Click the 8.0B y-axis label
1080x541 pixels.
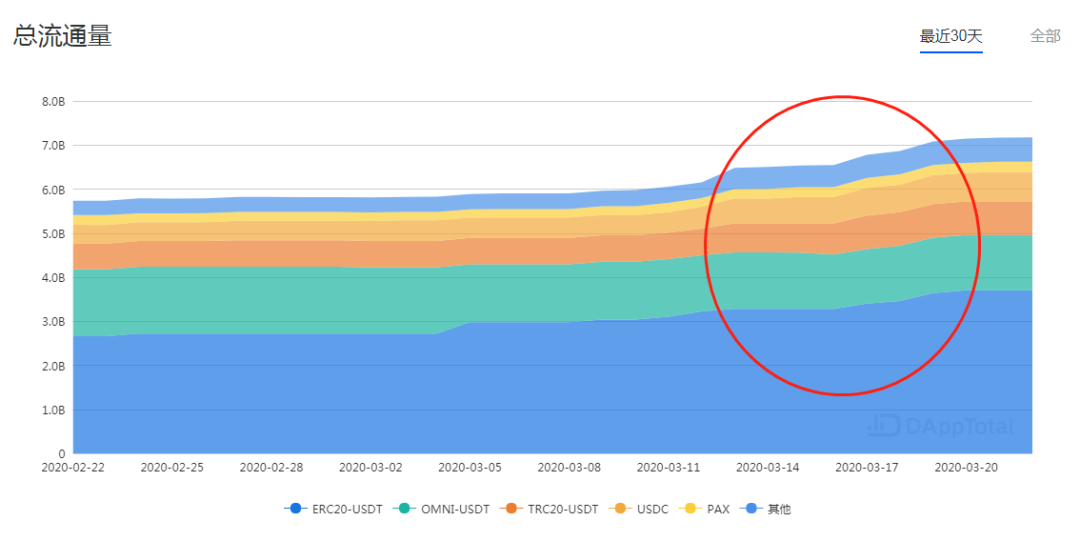53,101
